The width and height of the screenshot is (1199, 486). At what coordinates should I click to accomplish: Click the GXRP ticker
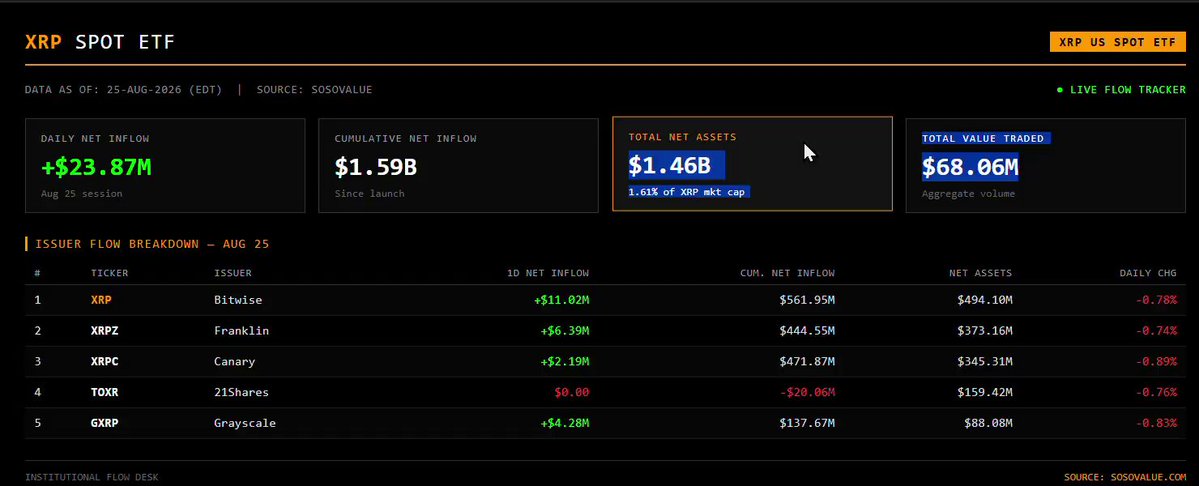pos(105,423)
